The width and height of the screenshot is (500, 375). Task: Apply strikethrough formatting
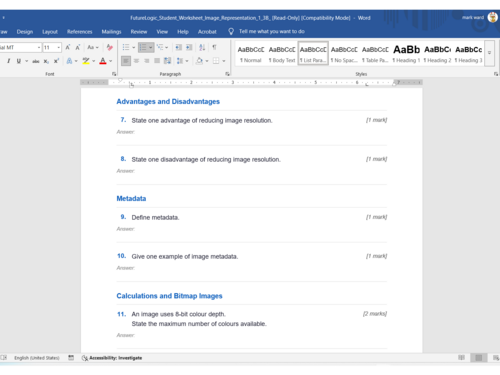pos(36,61)
